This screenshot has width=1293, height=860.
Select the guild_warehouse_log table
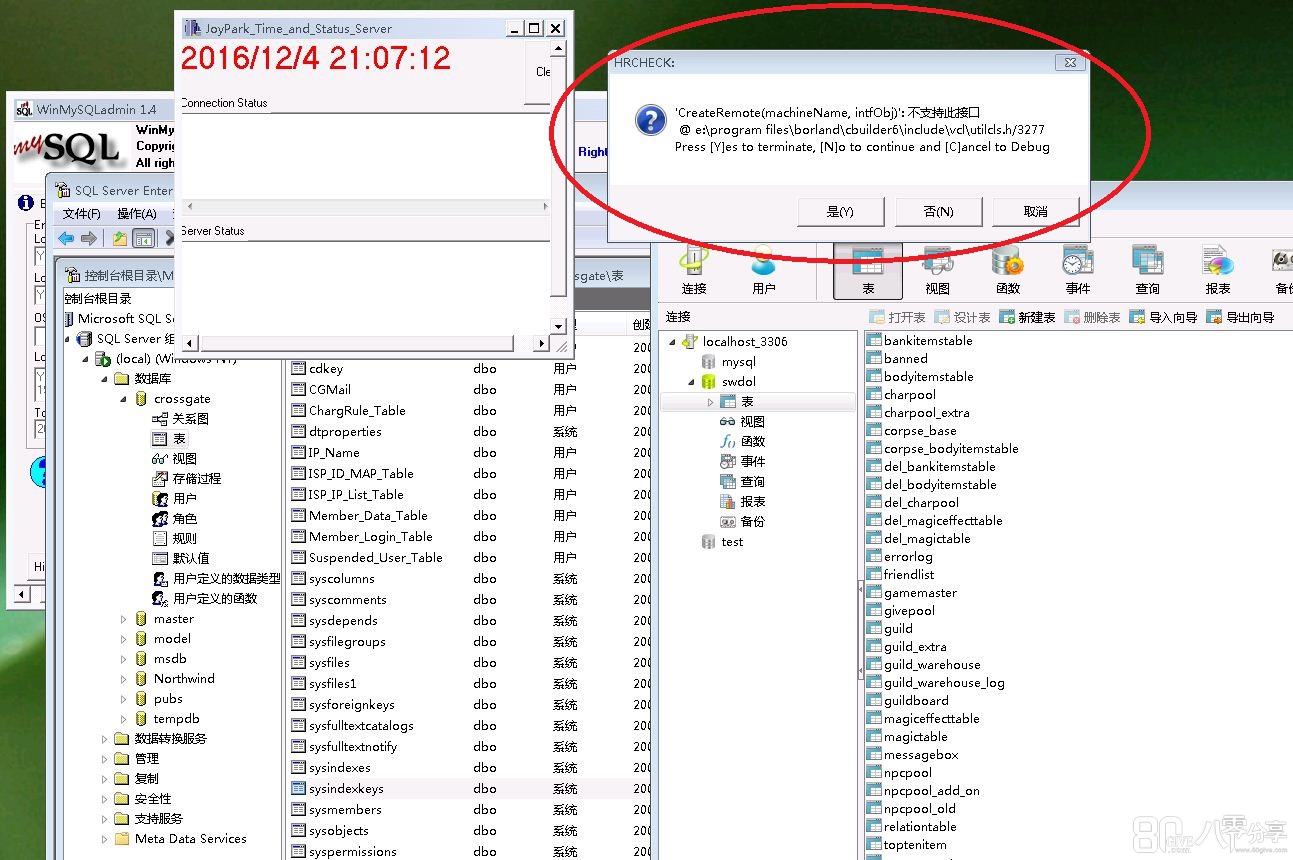click(936, 683)
